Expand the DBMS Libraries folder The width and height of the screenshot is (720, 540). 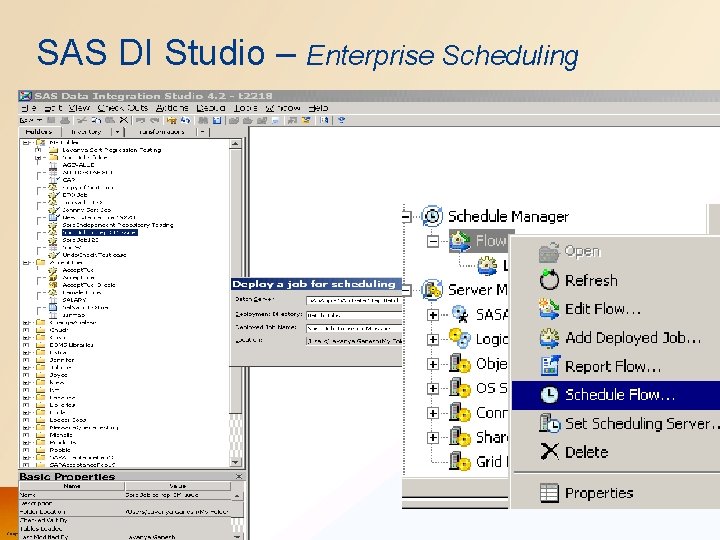click(x=26, y=345)
